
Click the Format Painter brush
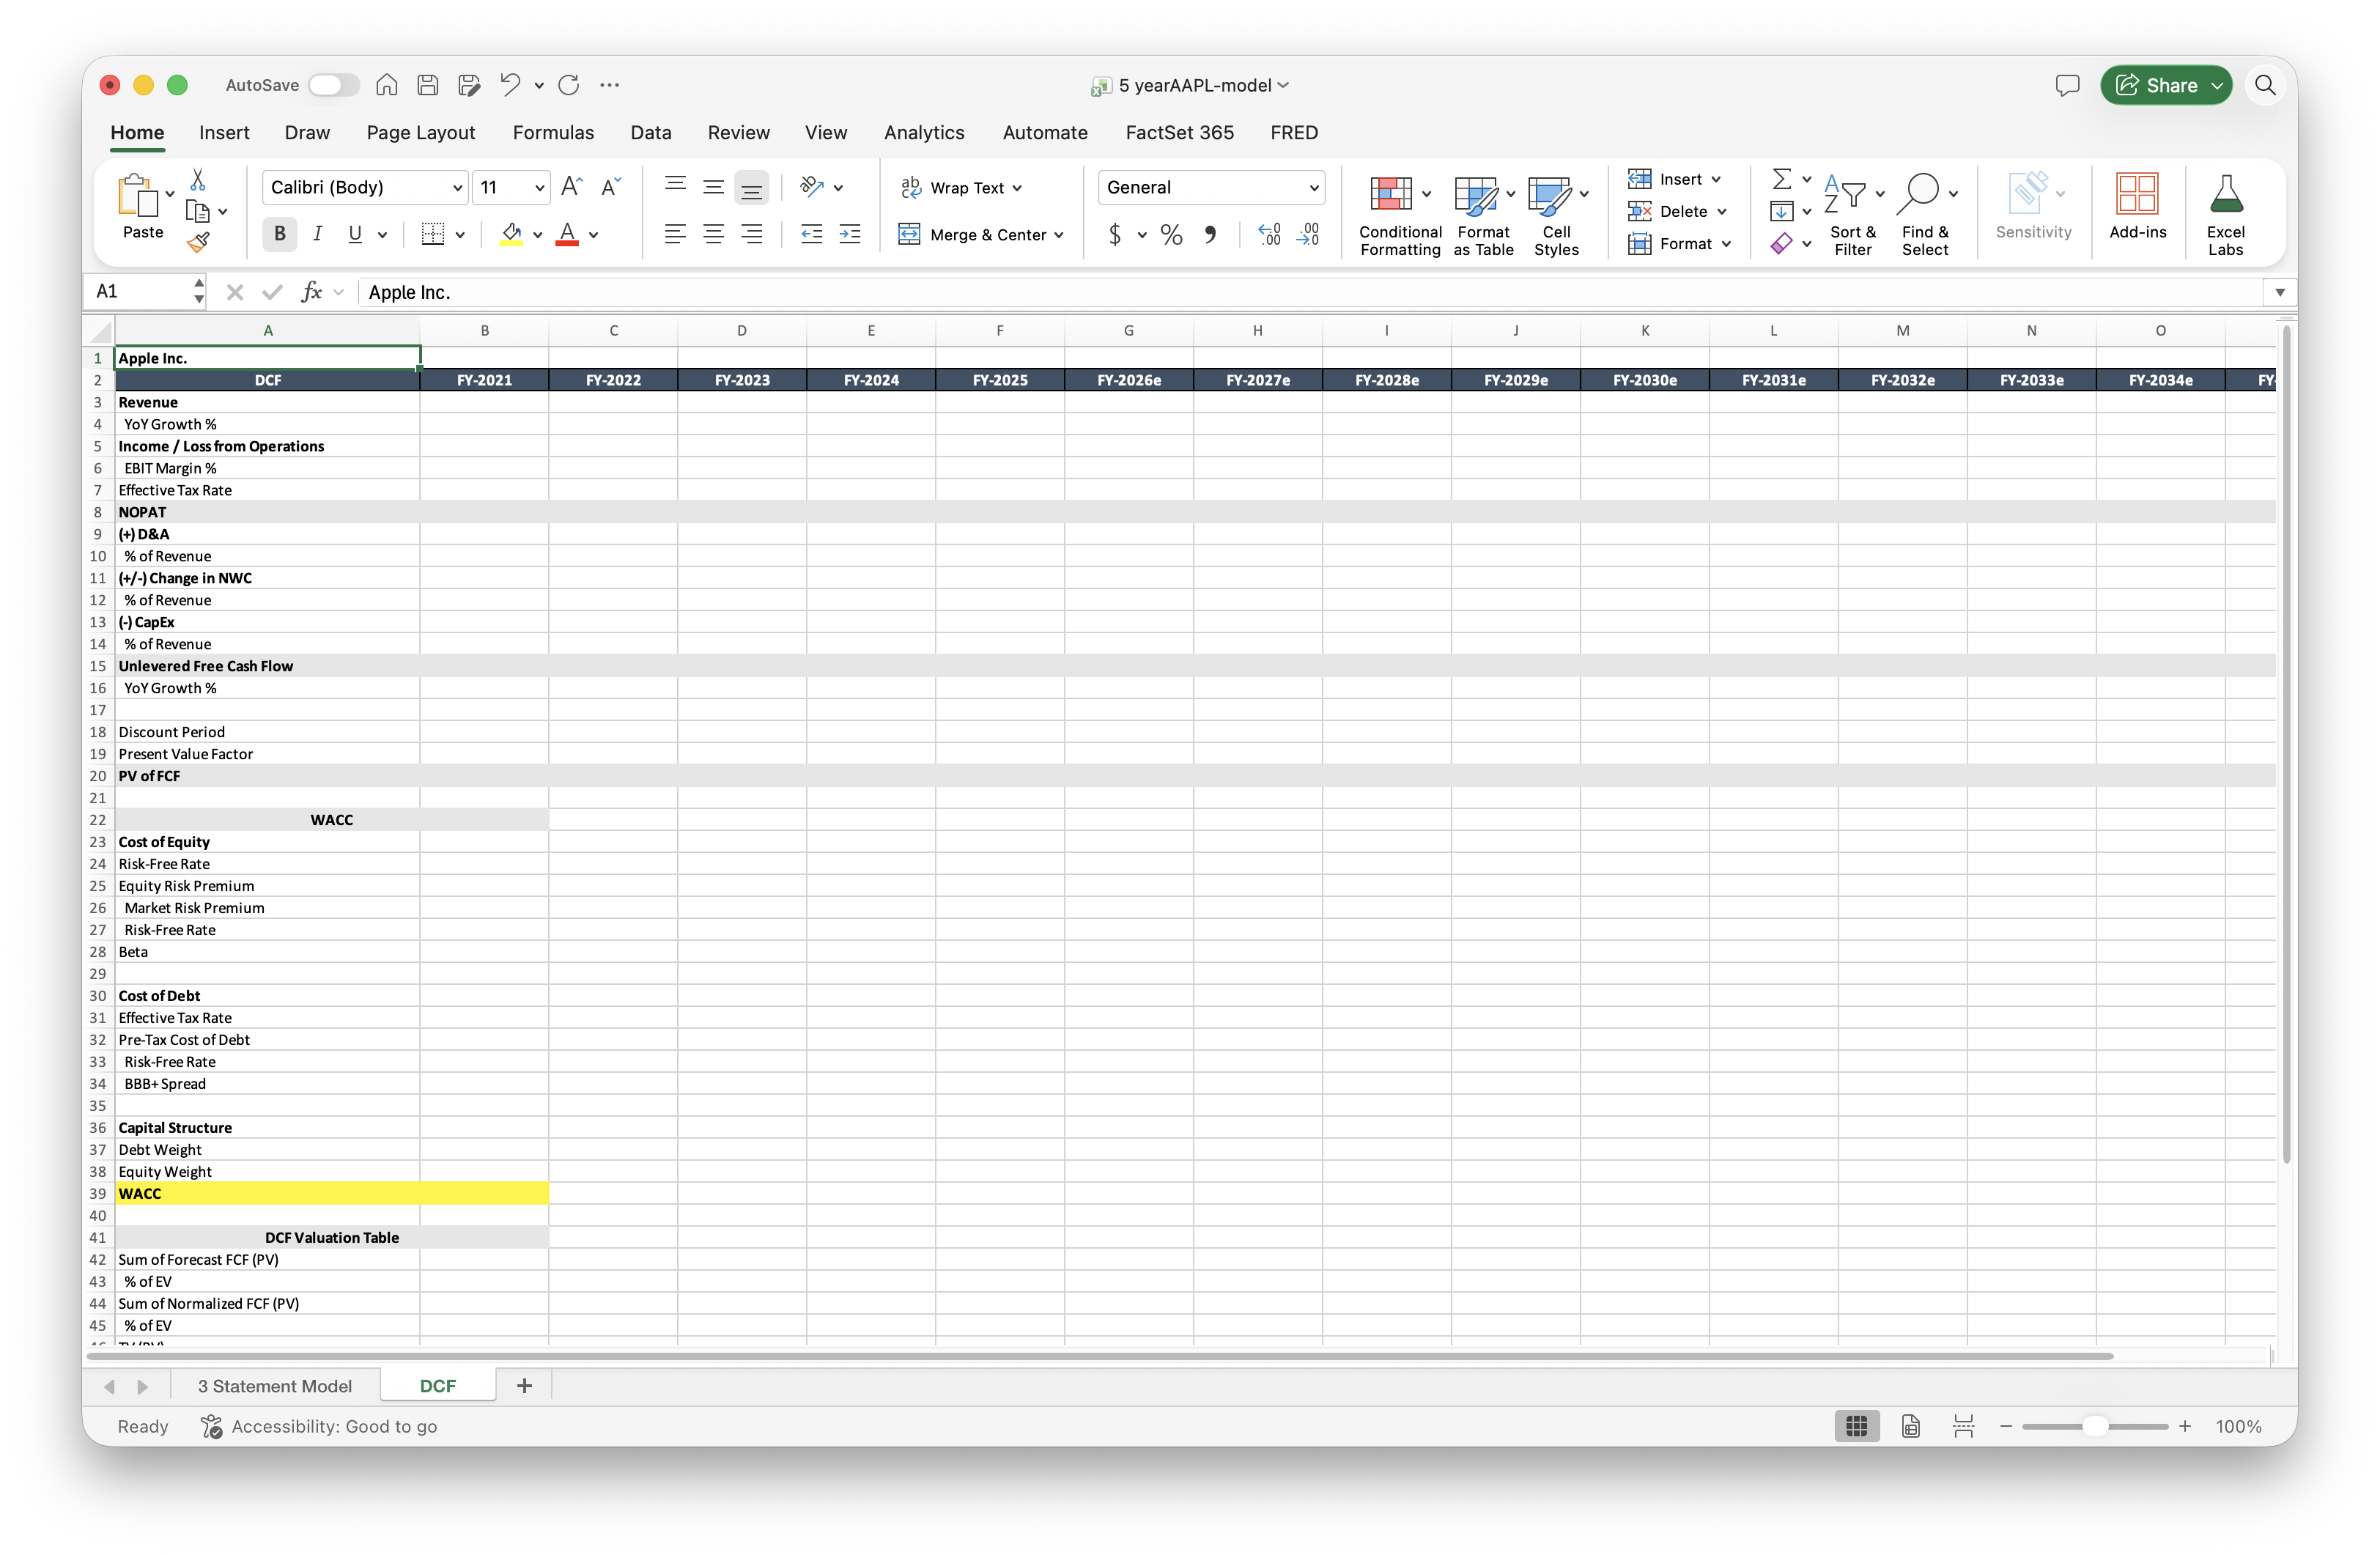tap(198, 241)
